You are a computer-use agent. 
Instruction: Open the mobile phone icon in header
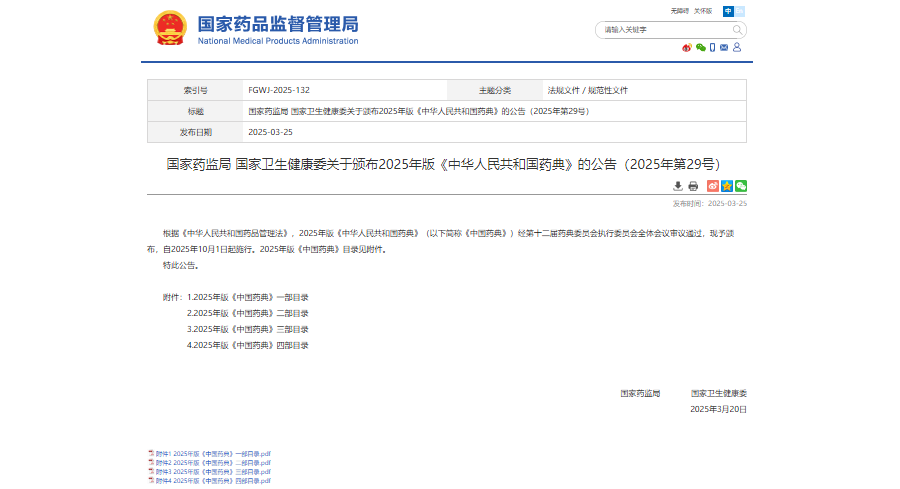(x=712, y=48)
